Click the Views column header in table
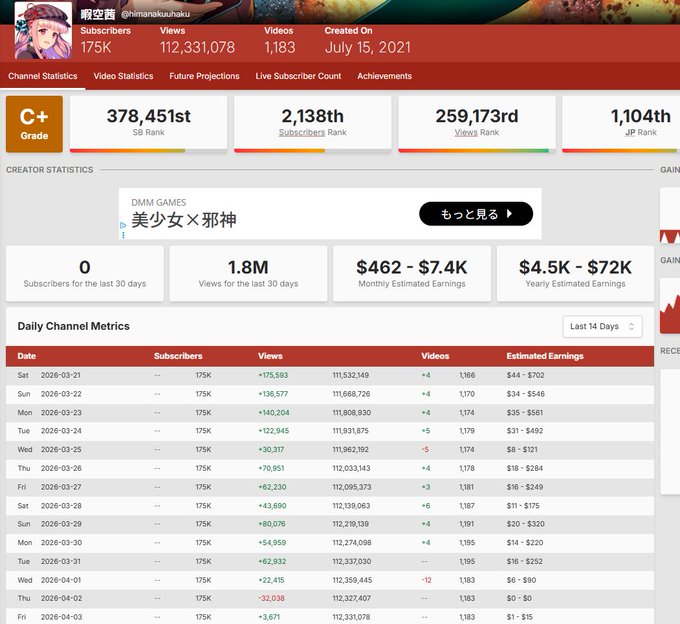The width and height of the screenshot is (680, 624). 270,356
